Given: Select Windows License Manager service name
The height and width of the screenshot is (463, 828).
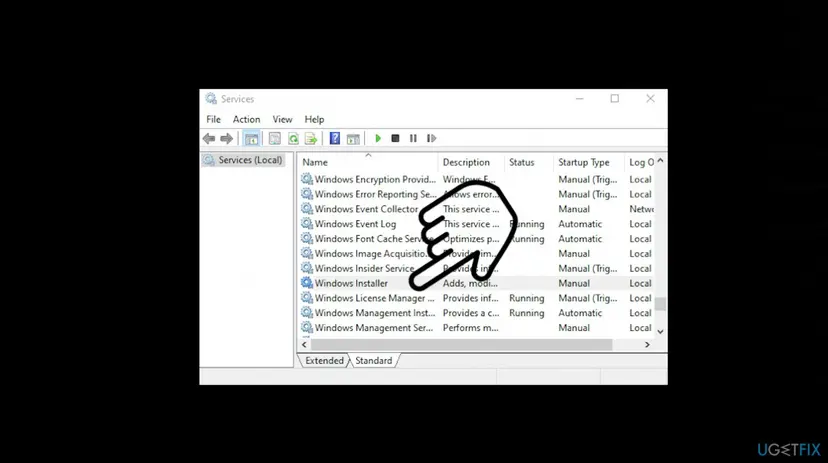Looking at the screenshot, I should tap(374, 298).
